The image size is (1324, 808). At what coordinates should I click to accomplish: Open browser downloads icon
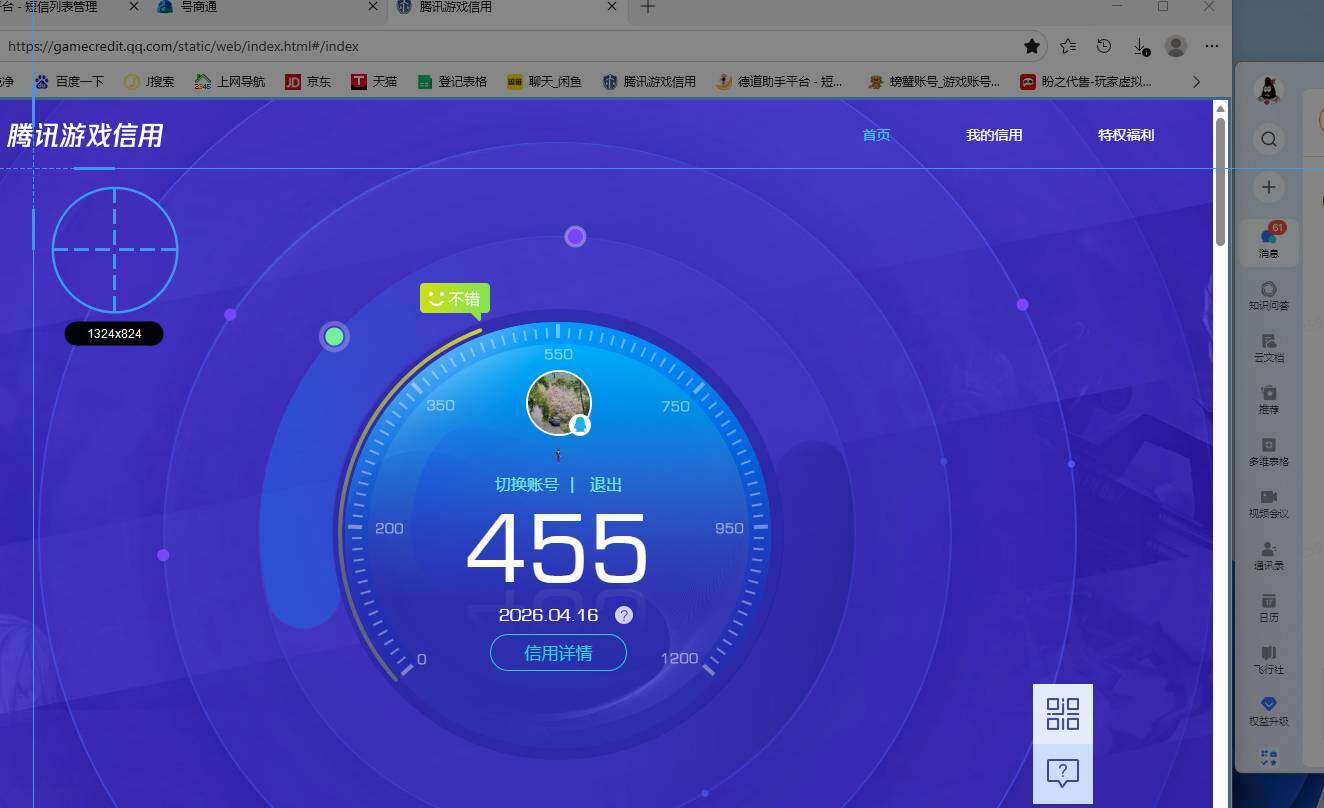pos(1140,46)
